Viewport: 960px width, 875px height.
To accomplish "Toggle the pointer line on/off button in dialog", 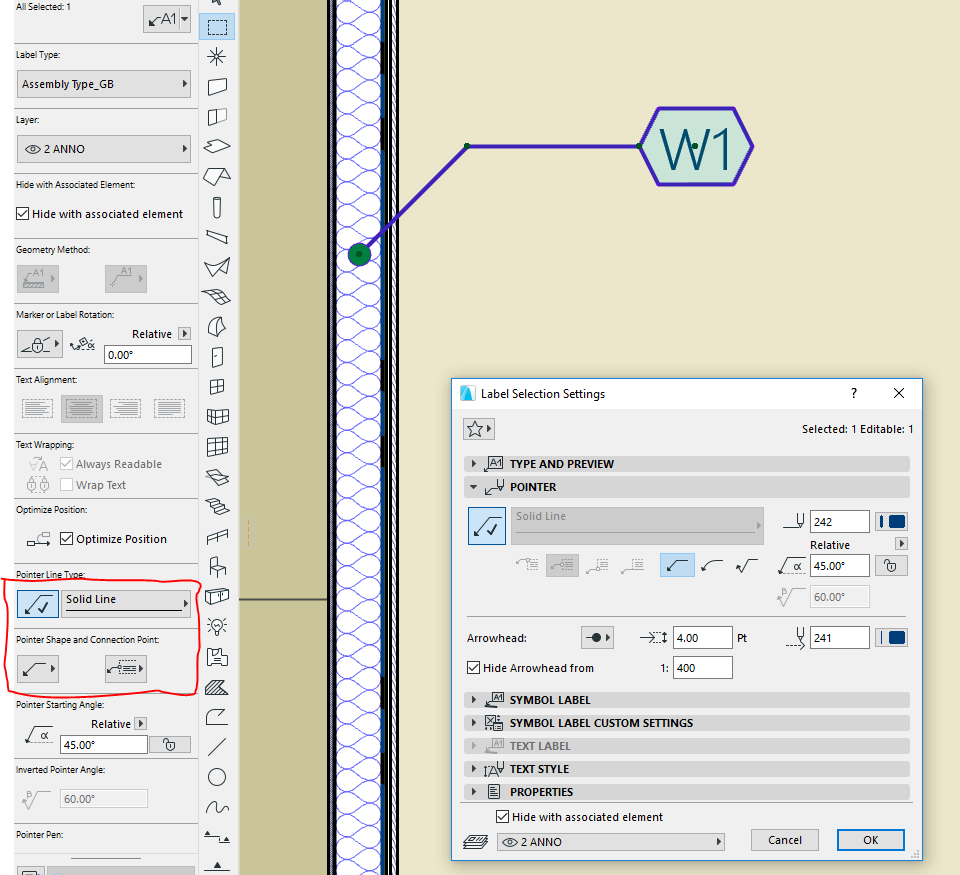I will coord(487,526).
